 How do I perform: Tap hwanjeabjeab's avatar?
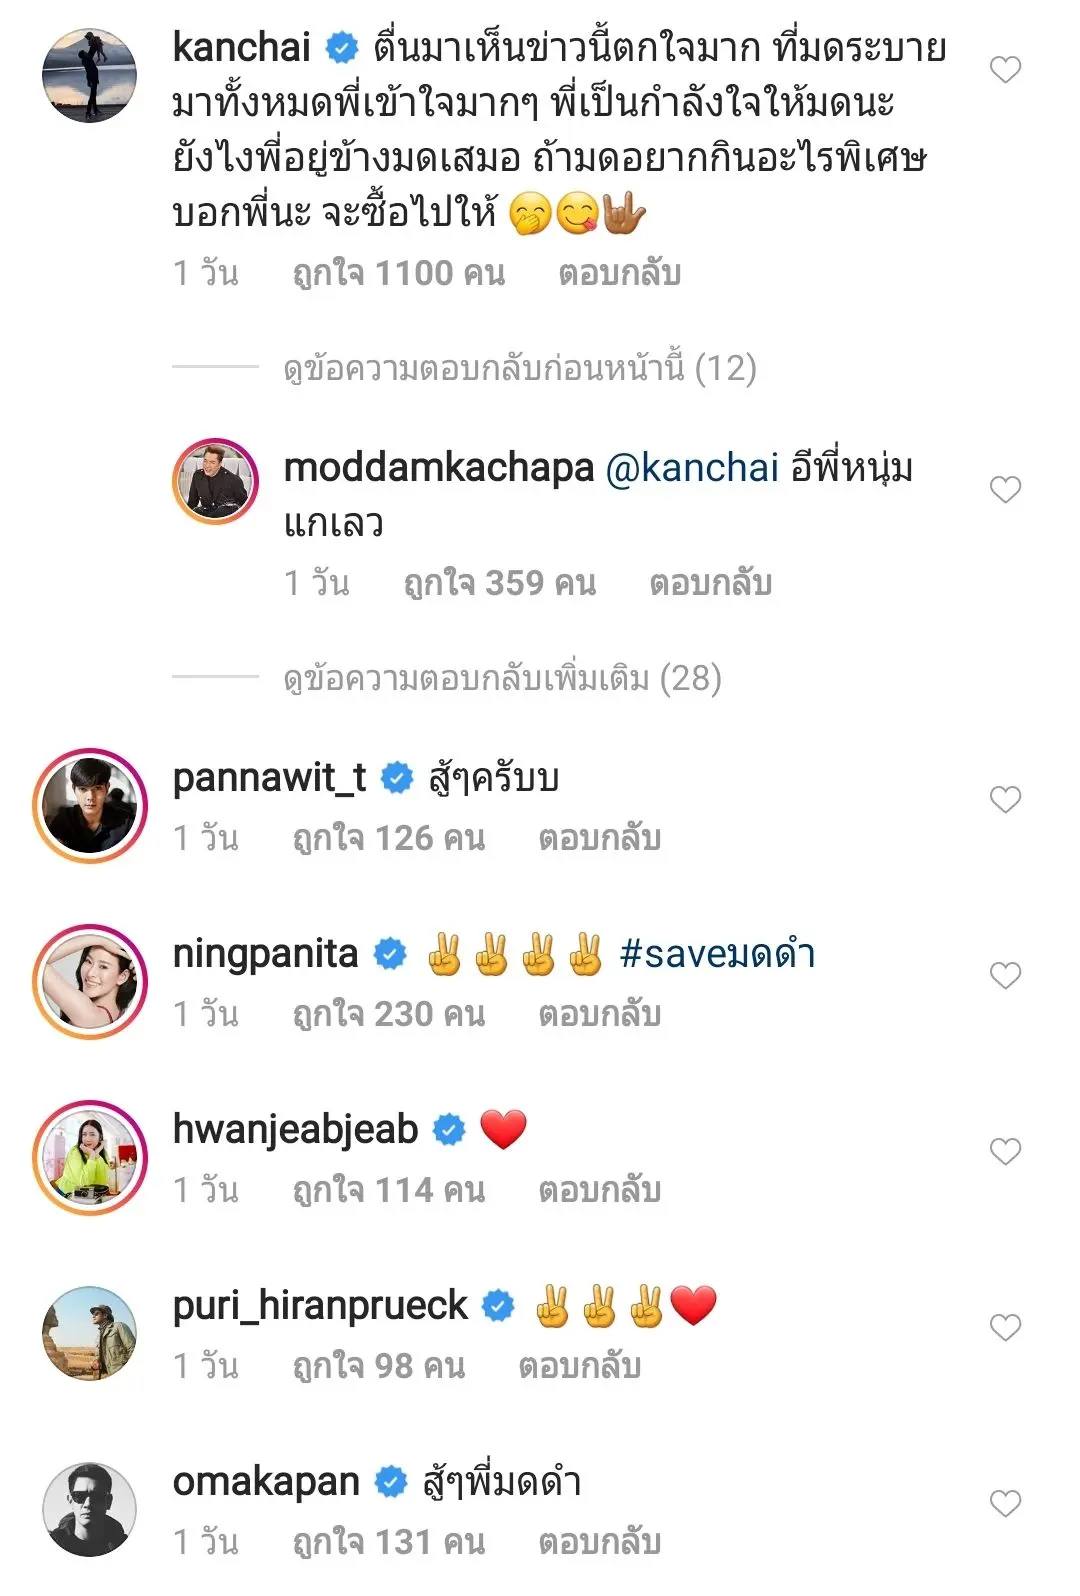[x=90, y=1158]
